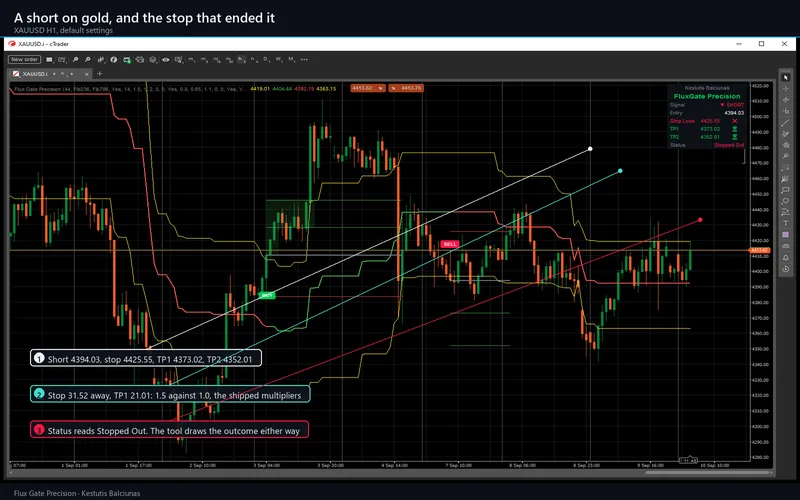Click the current price label 4413.62 on axis
Viewport: 800px width, 500px height.
tap(759, 250)
